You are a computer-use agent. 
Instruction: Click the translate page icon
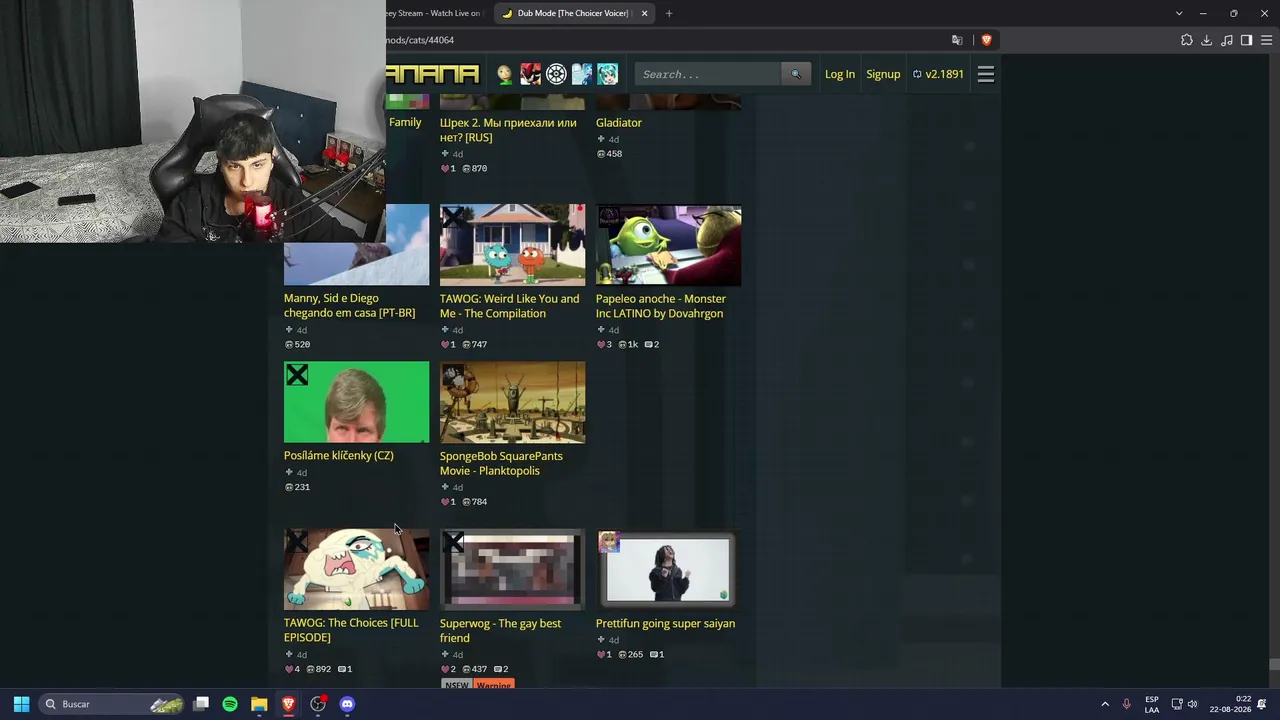tap(957, 40)
